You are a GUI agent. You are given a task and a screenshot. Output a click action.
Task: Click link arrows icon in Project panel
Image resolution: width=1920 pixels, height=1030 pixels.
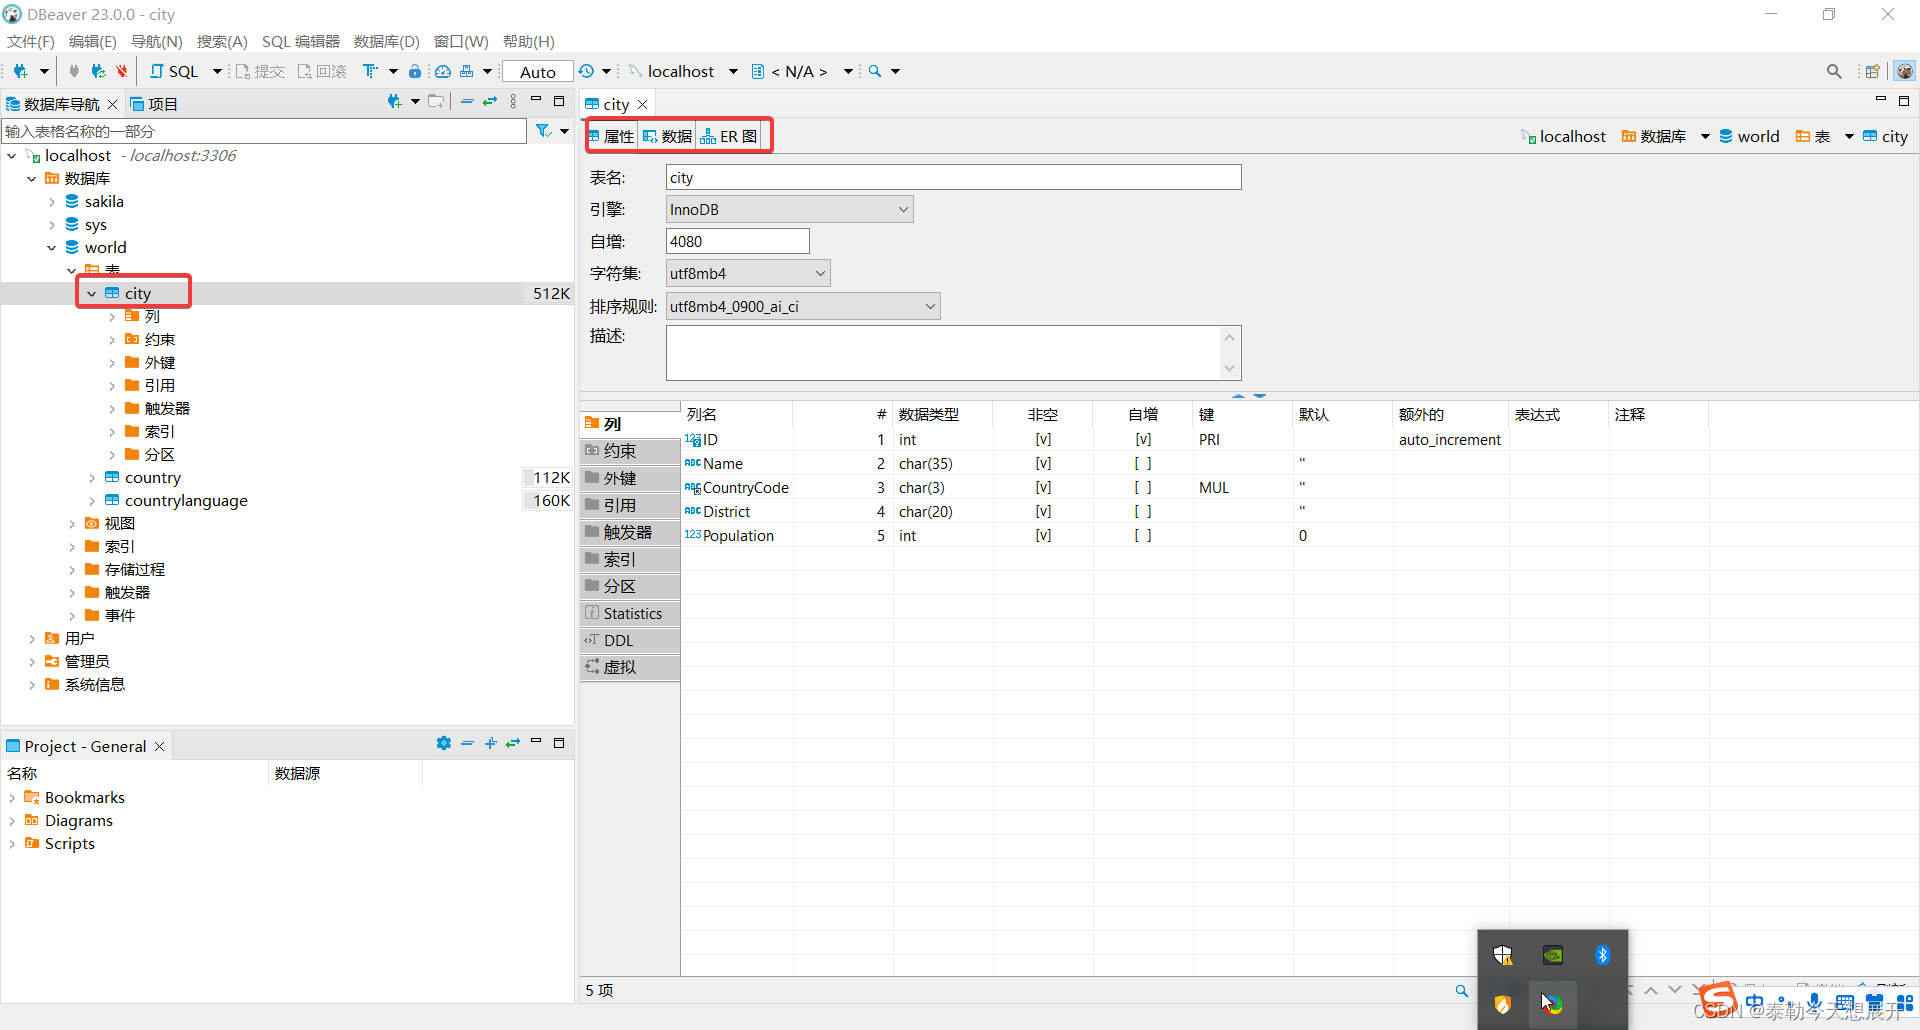click(x=513, y=743)
